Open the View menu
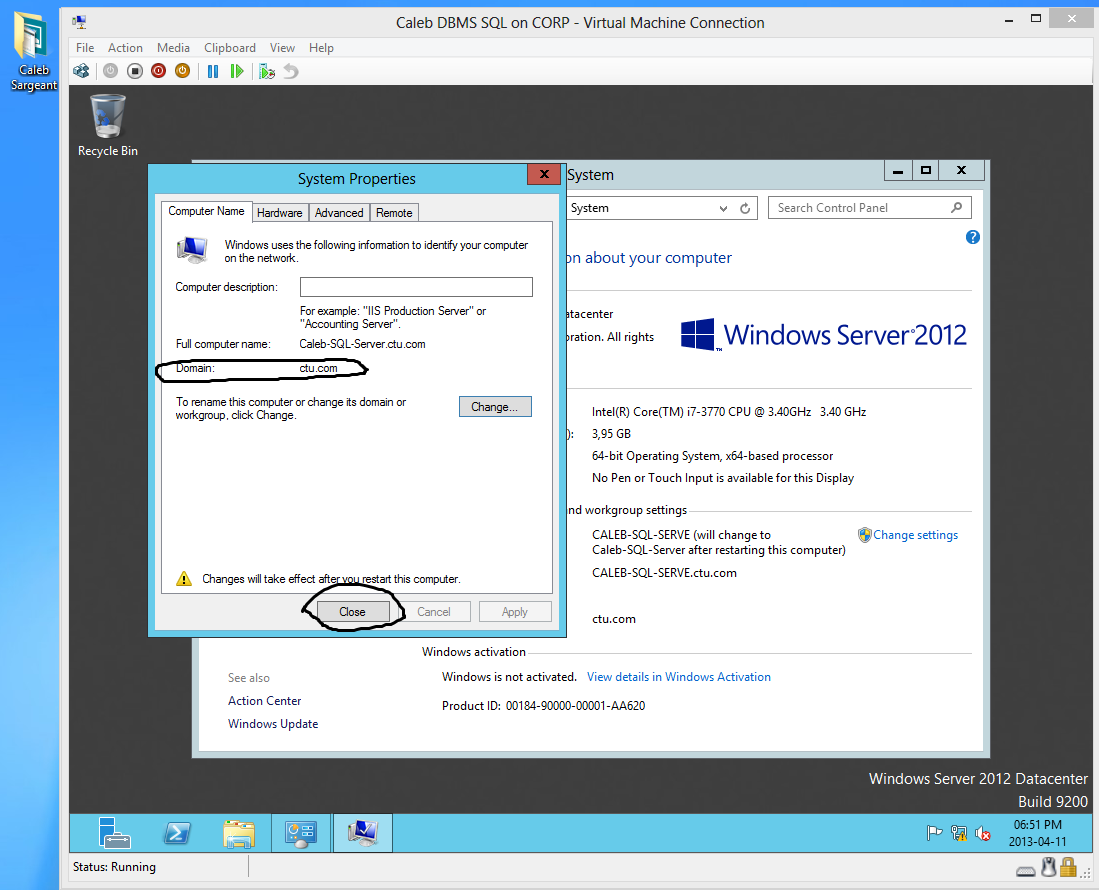The height and width of the screenshot is (890, 1099). pos(282,48)
